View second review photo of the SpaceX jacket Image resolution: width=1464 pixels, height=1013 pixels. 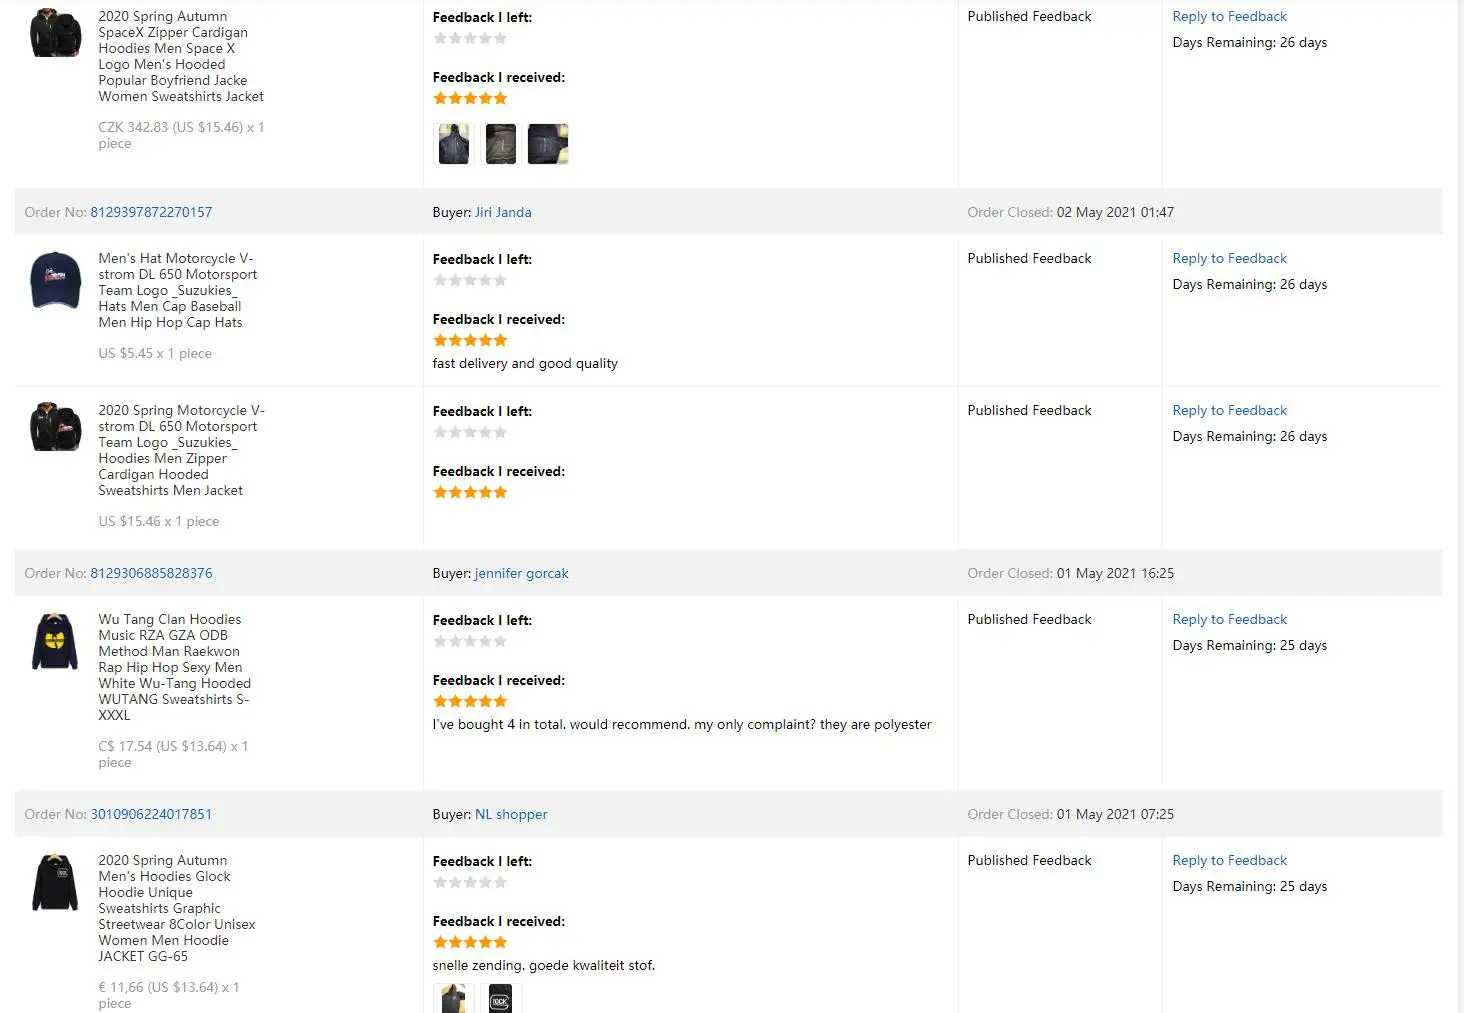(500, 144)
